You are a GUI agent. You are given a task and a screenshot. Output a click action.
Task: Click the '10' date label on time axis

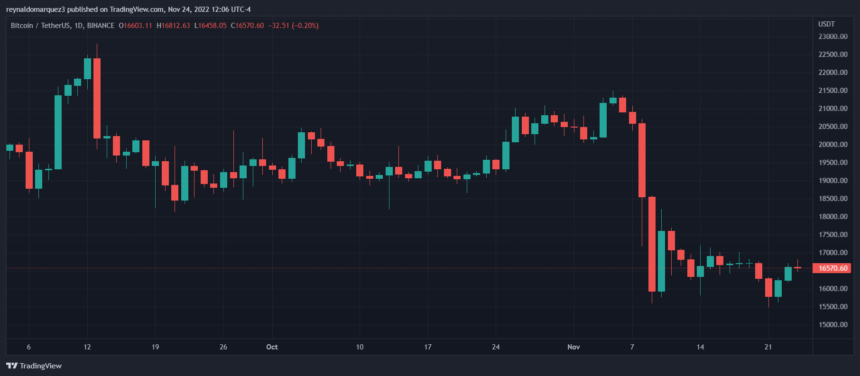[x=359, y=347]
